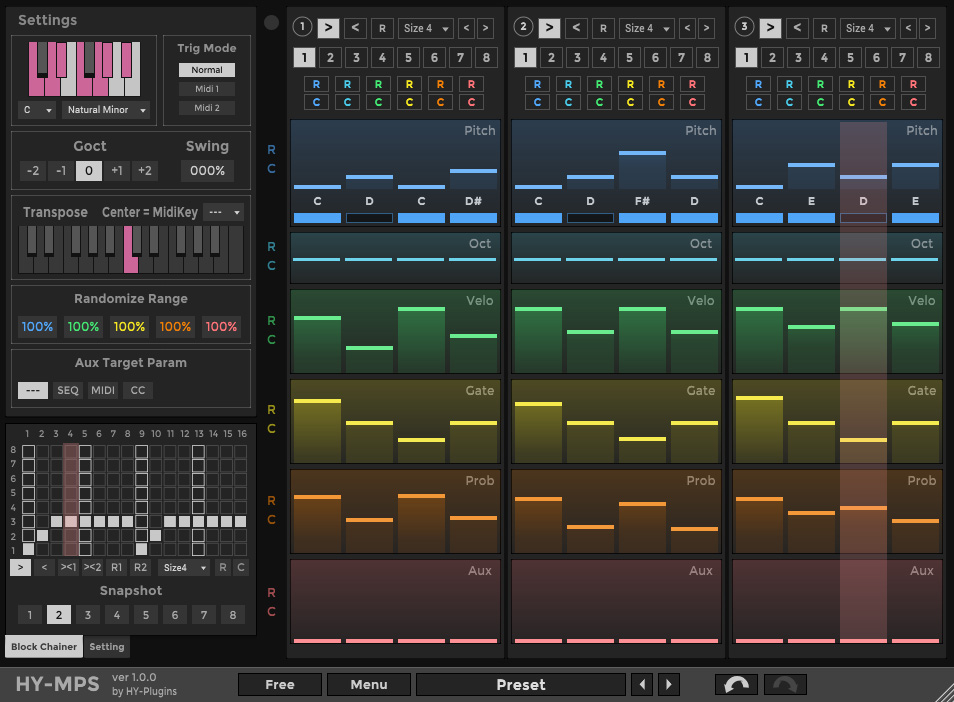
Task: Select Snapshot 2
Action: tap(59, 615)
